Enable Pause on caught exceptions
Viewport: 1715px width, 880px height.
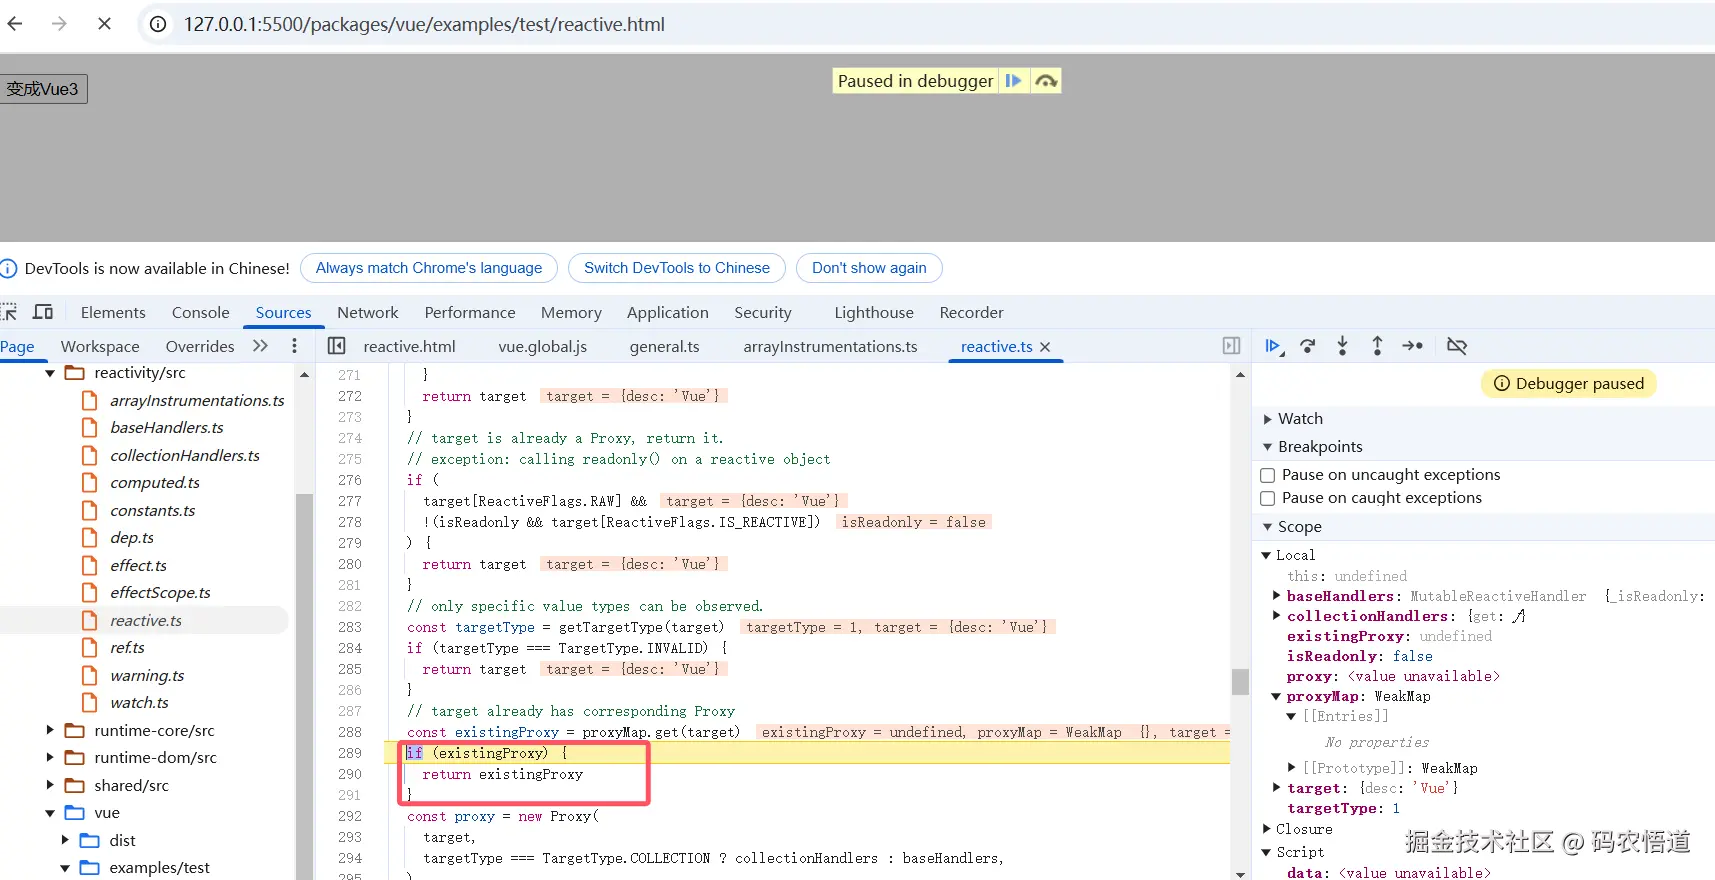(1268, 498)
